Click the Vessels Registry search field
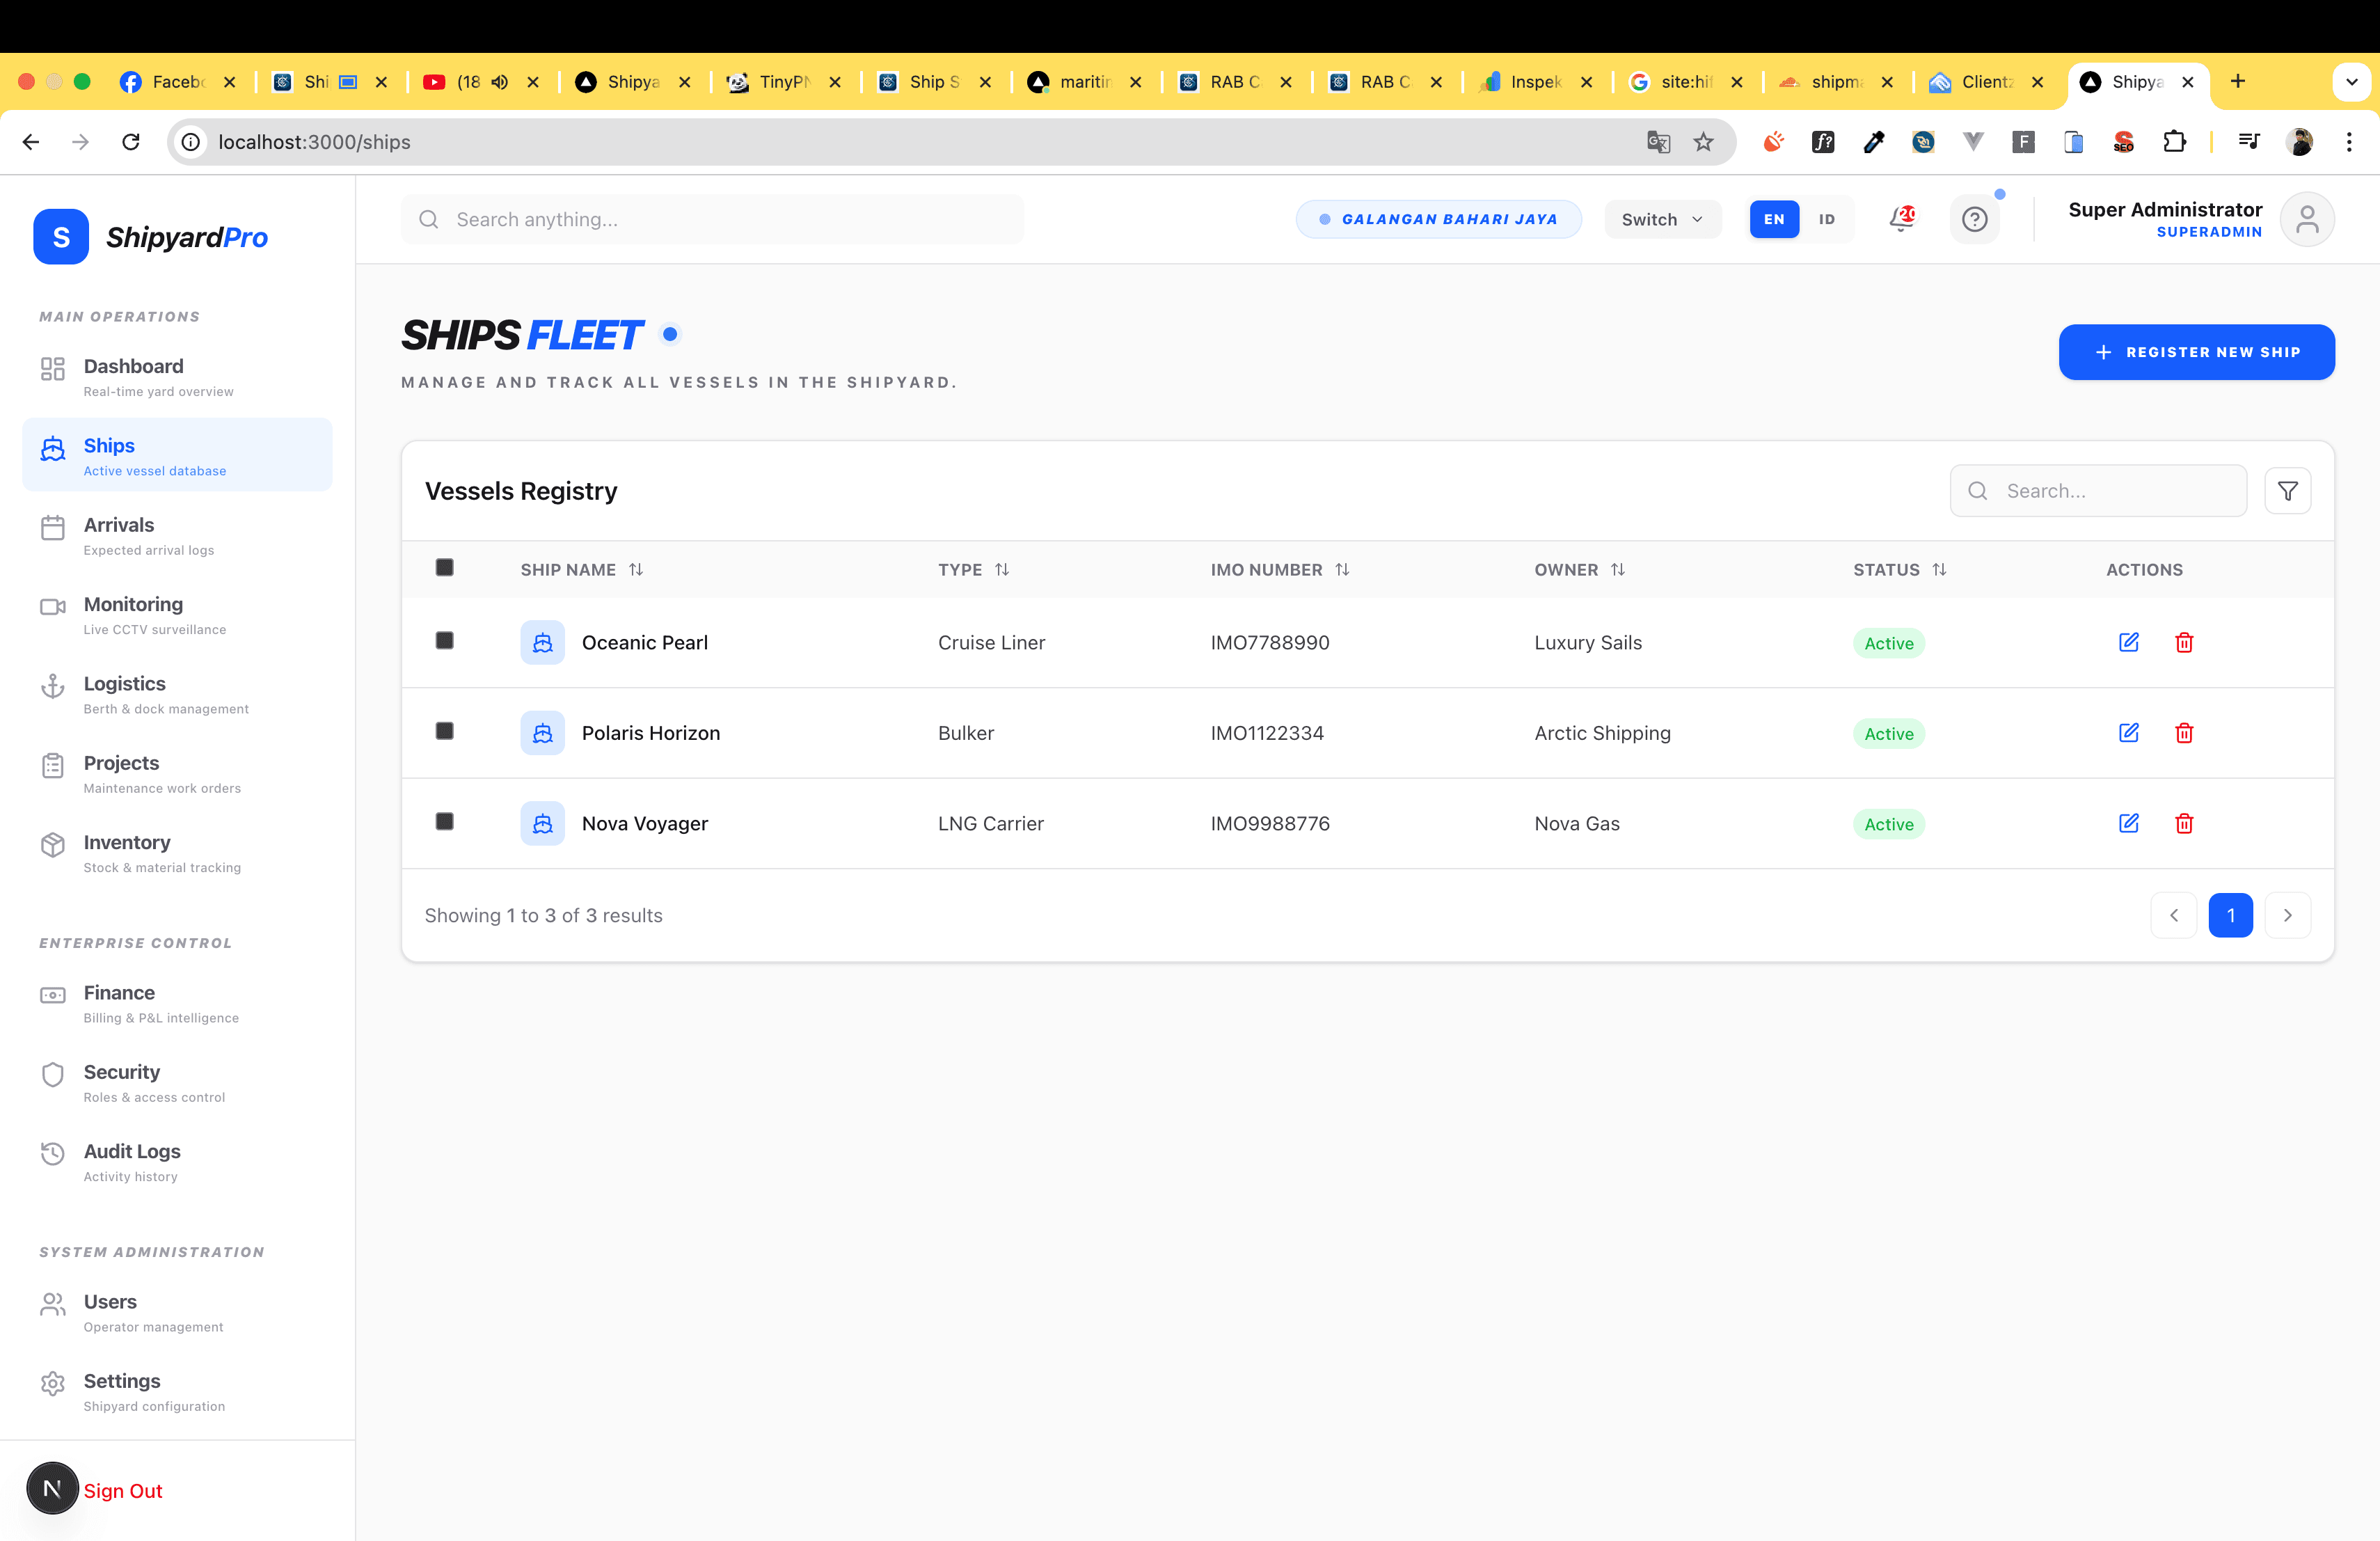The width and height of the screenshot is (2380, 1541). 2098,490
